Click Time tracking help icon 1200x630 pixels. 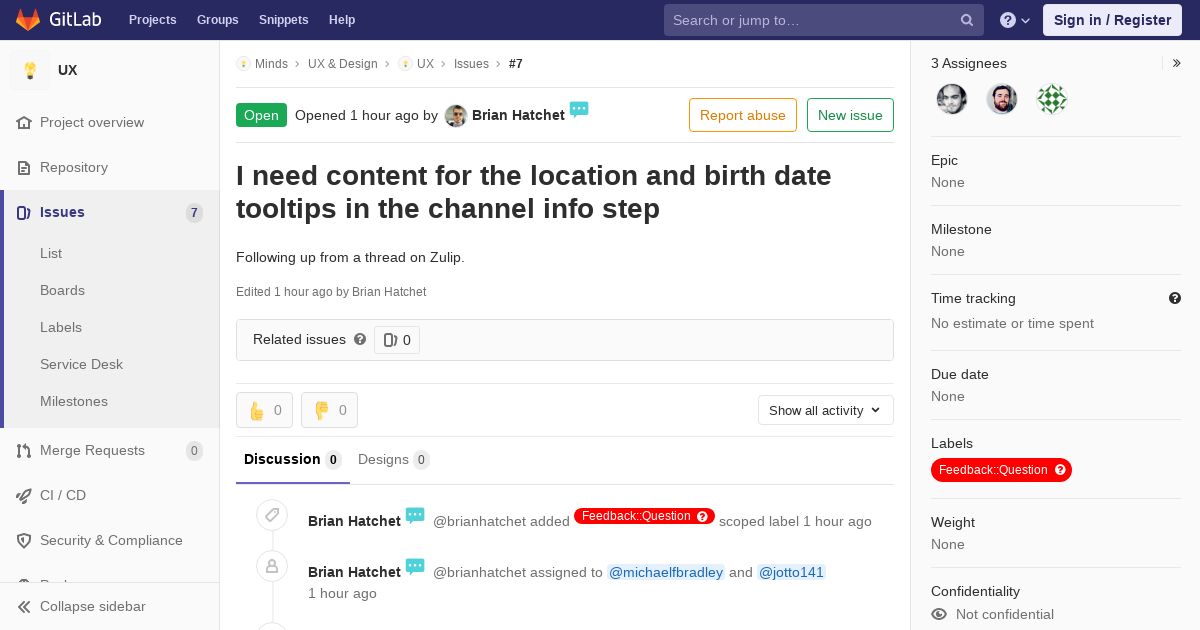point(1175,298)
